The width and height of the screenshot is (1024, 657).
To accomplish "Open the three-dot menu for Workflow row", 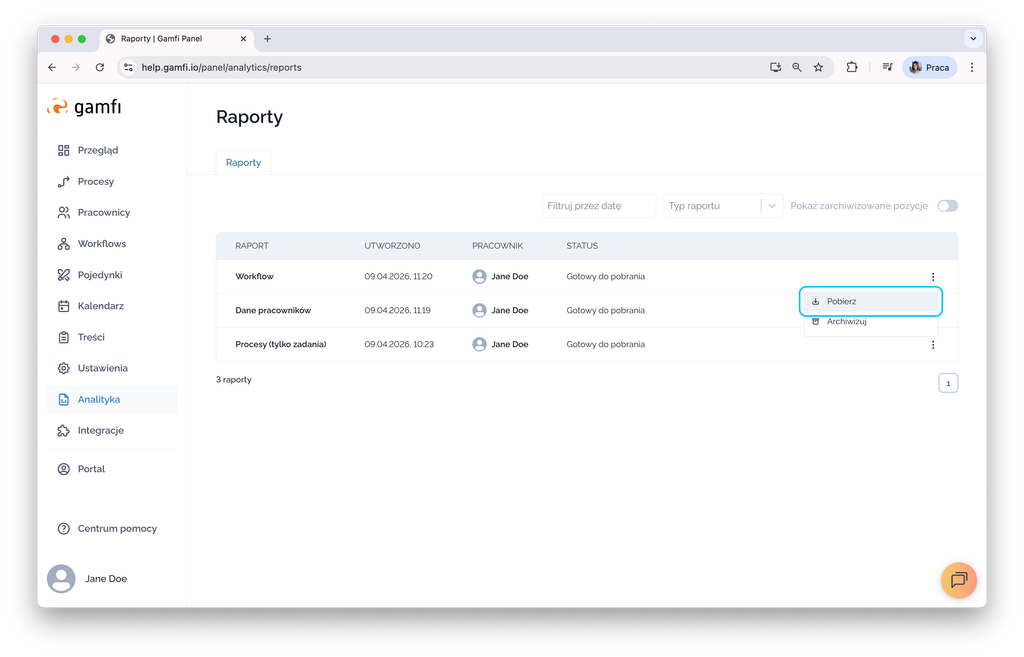I will [x=932, y=277].
